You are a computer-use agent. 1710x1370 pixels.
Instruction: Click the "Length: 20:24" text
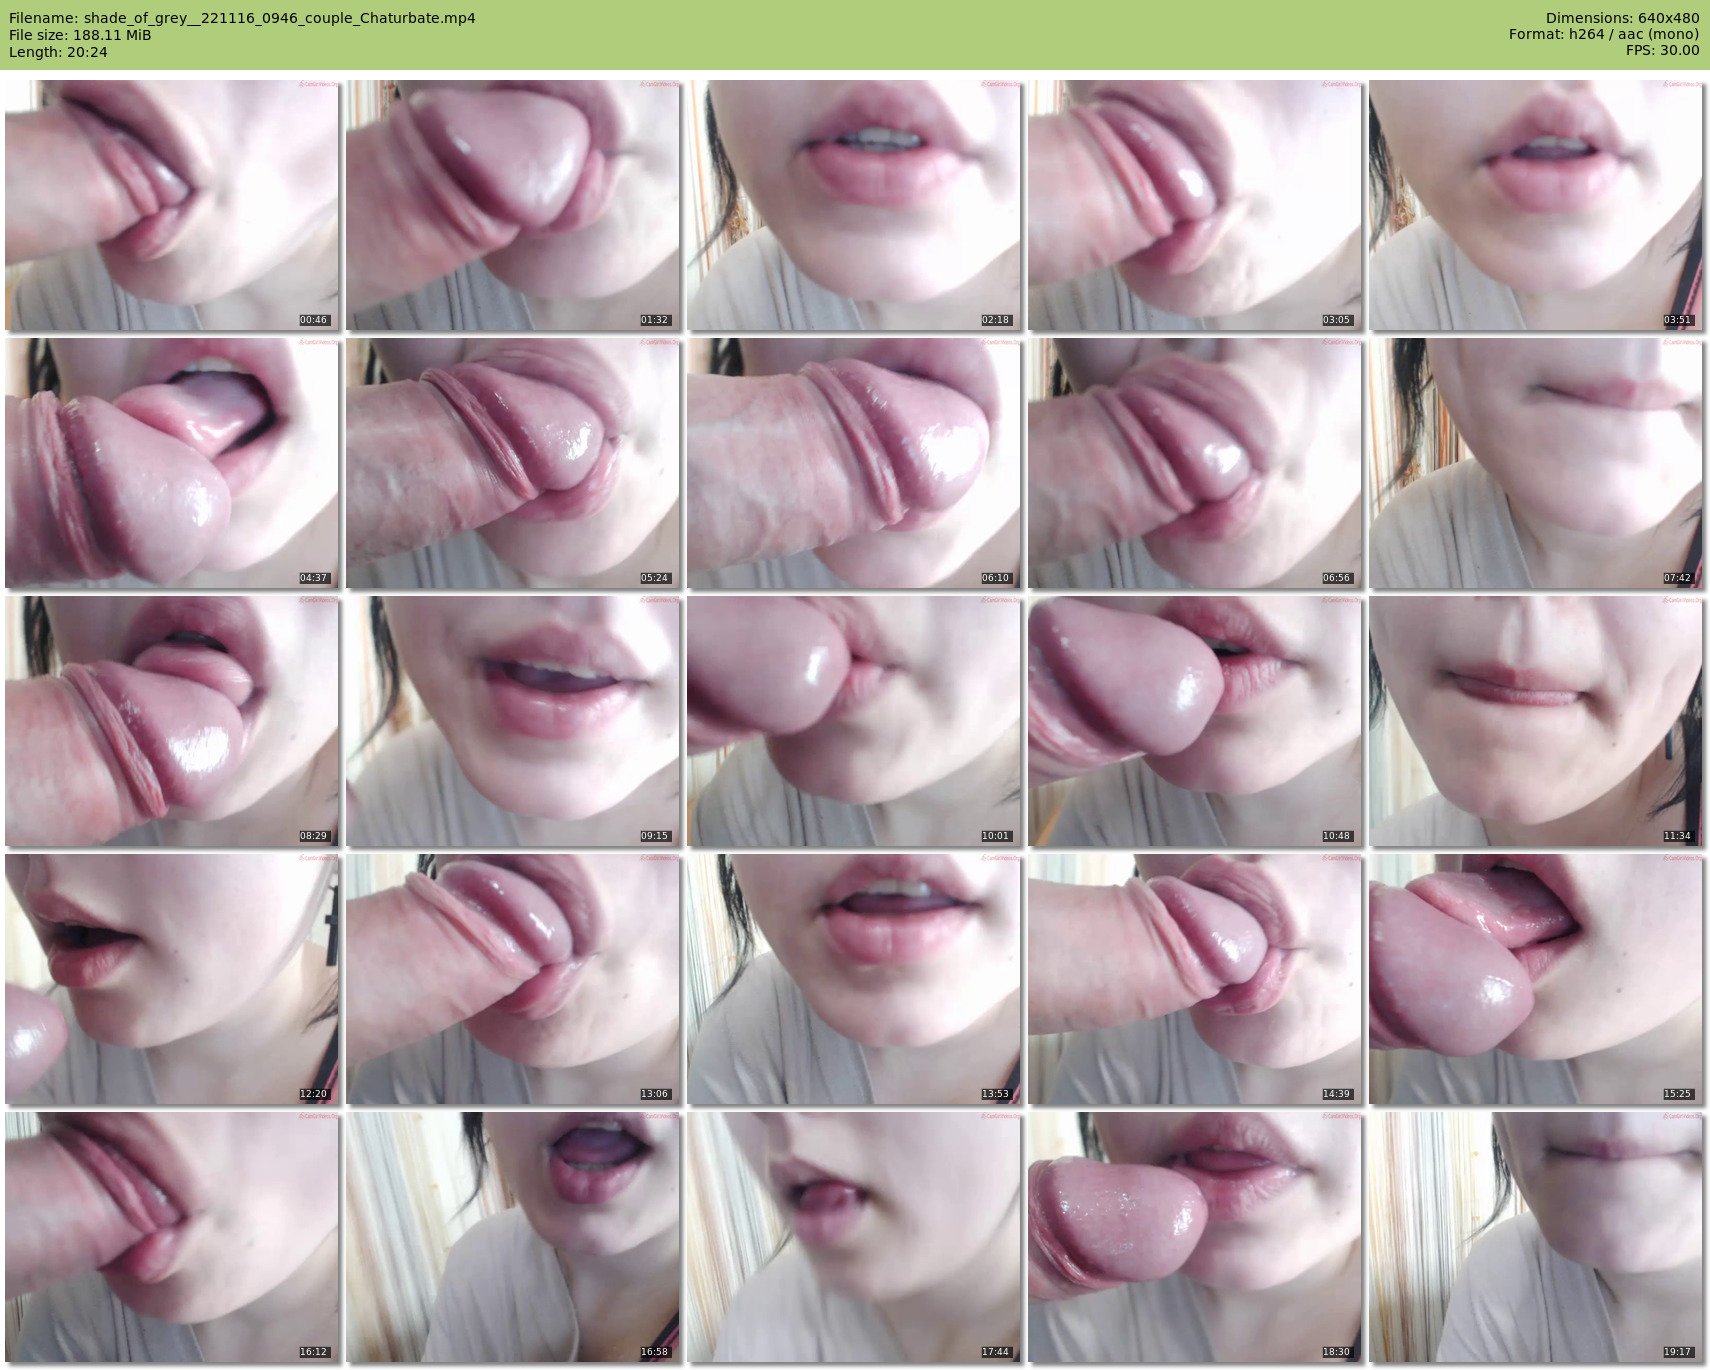[x=58, y=52]
